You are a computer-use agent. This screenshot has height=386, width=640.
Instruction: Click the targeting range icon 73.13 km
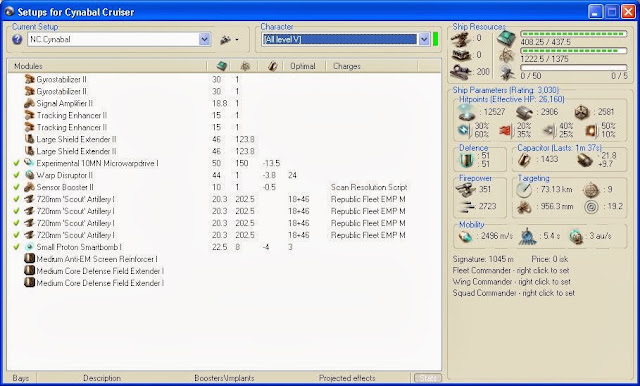(x=524, y=189)
